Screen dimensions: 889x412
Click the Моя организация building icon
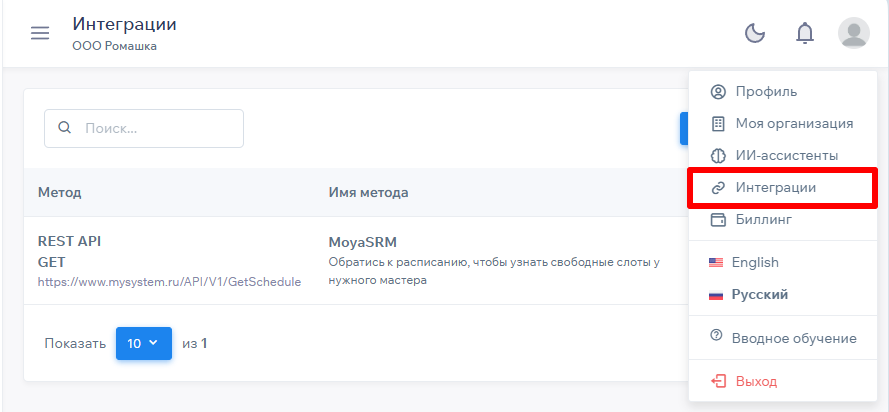coord(717,124)
